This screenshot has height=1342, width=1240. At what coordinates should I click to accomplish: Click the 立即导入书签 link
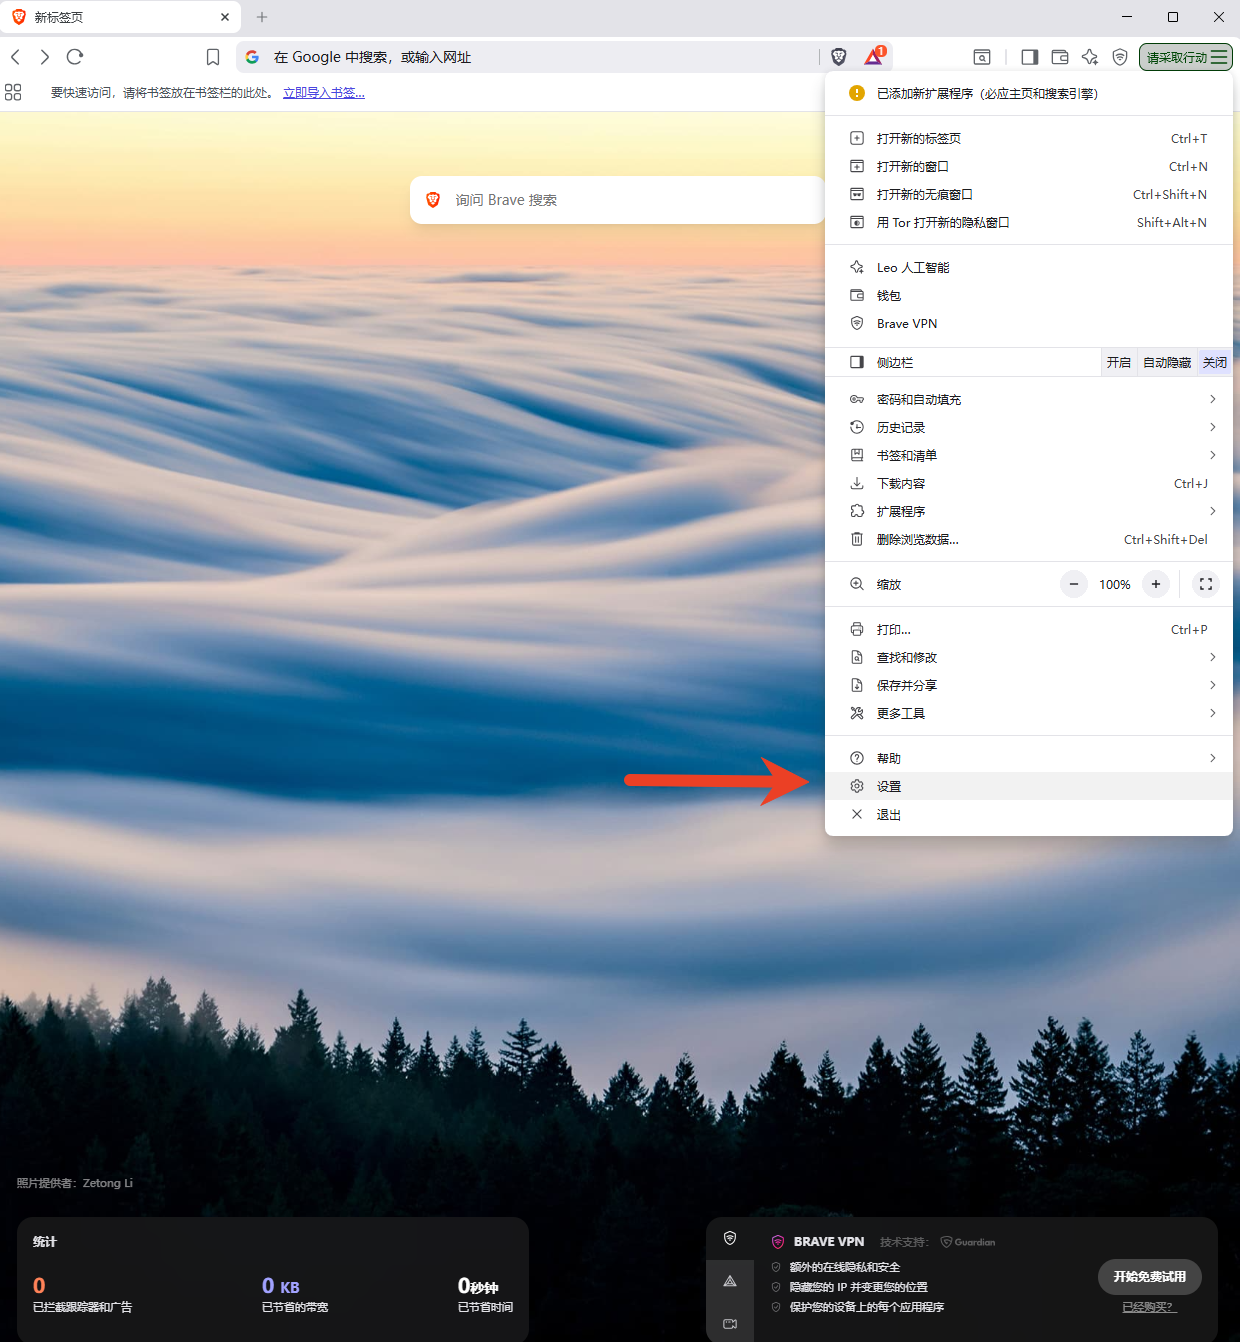(x=323, y=93)
